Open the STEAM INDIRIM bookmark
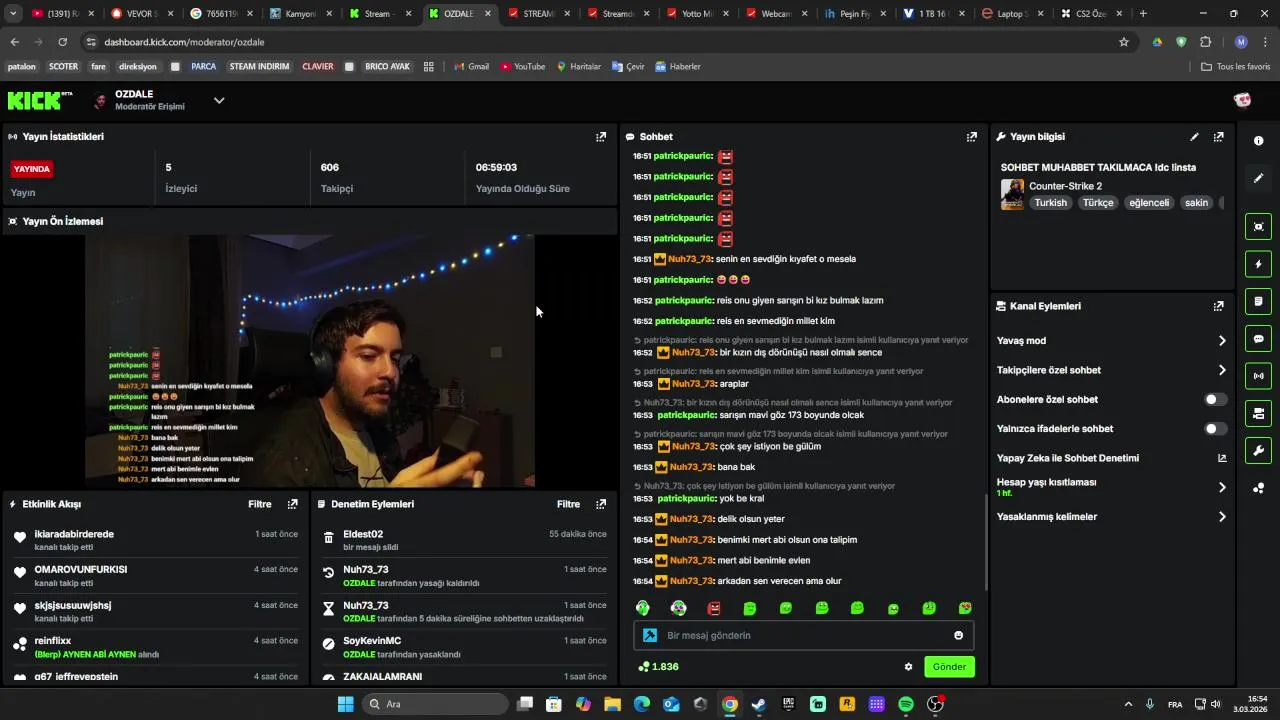The width and height of the screenshot is (1280, 720). pos(259,67)
